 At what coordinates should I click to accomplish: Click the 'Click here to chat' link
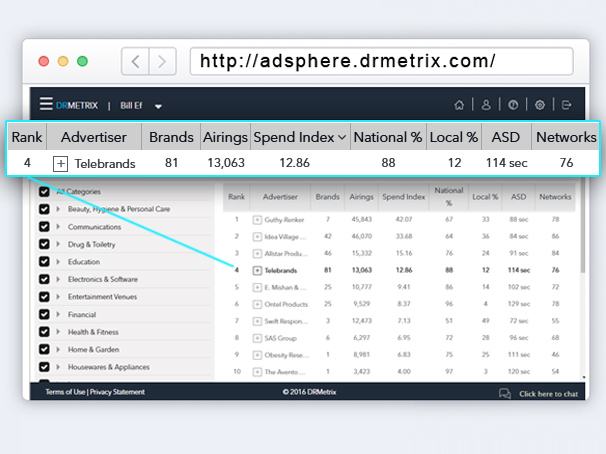(548, 394)
